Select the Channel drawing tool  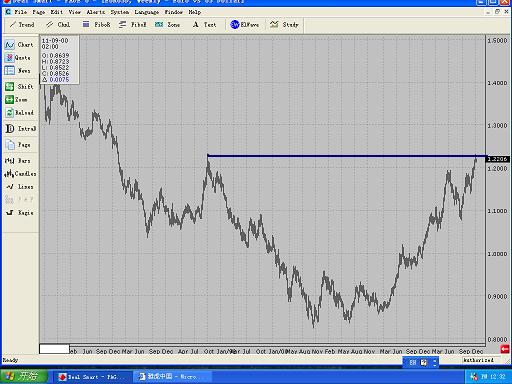pos(58,25)
